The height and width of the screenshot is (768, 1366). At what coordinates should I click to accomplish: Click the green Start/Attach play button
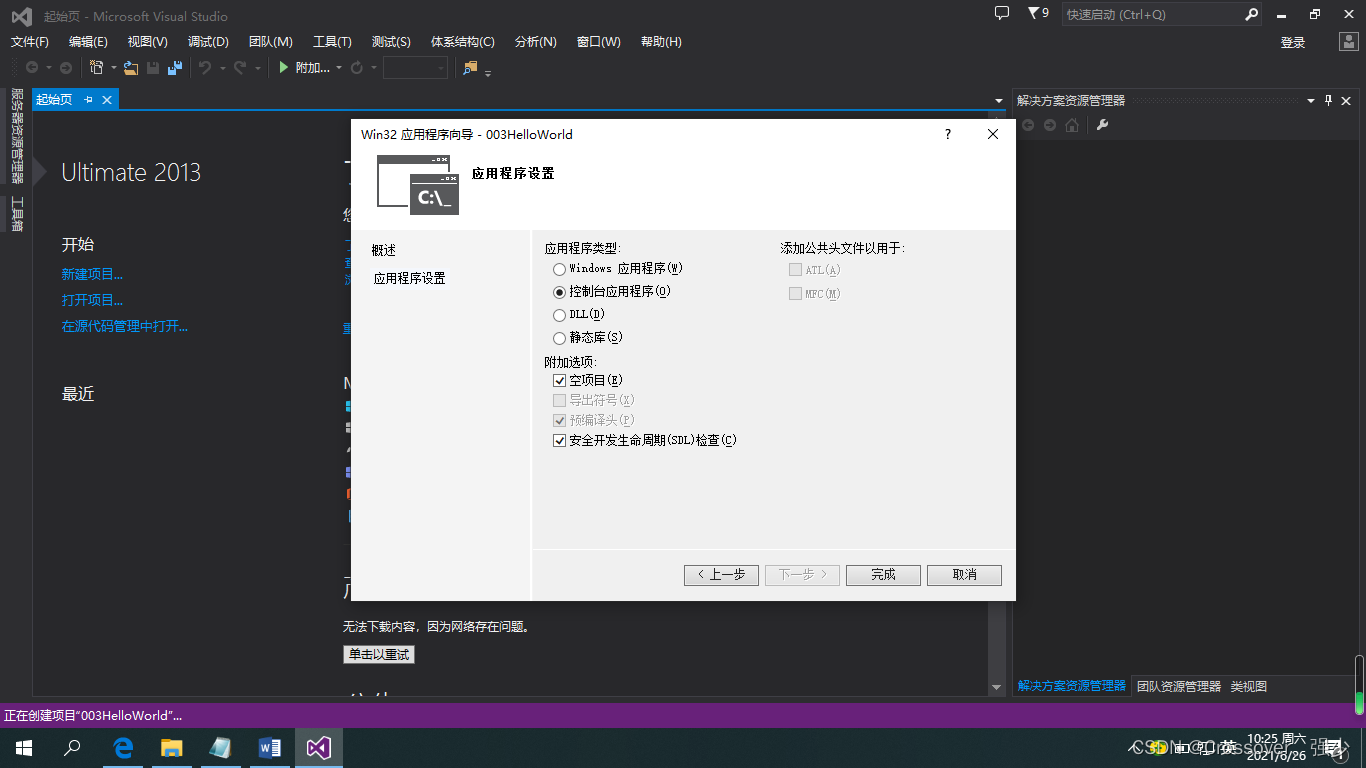(284, 68)
